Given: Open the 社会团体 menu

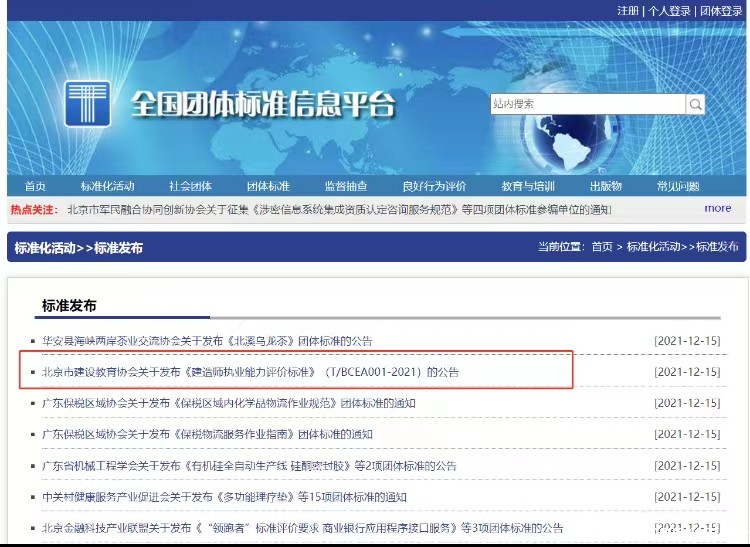Looking at the screenshot, I should pos(190,186).
